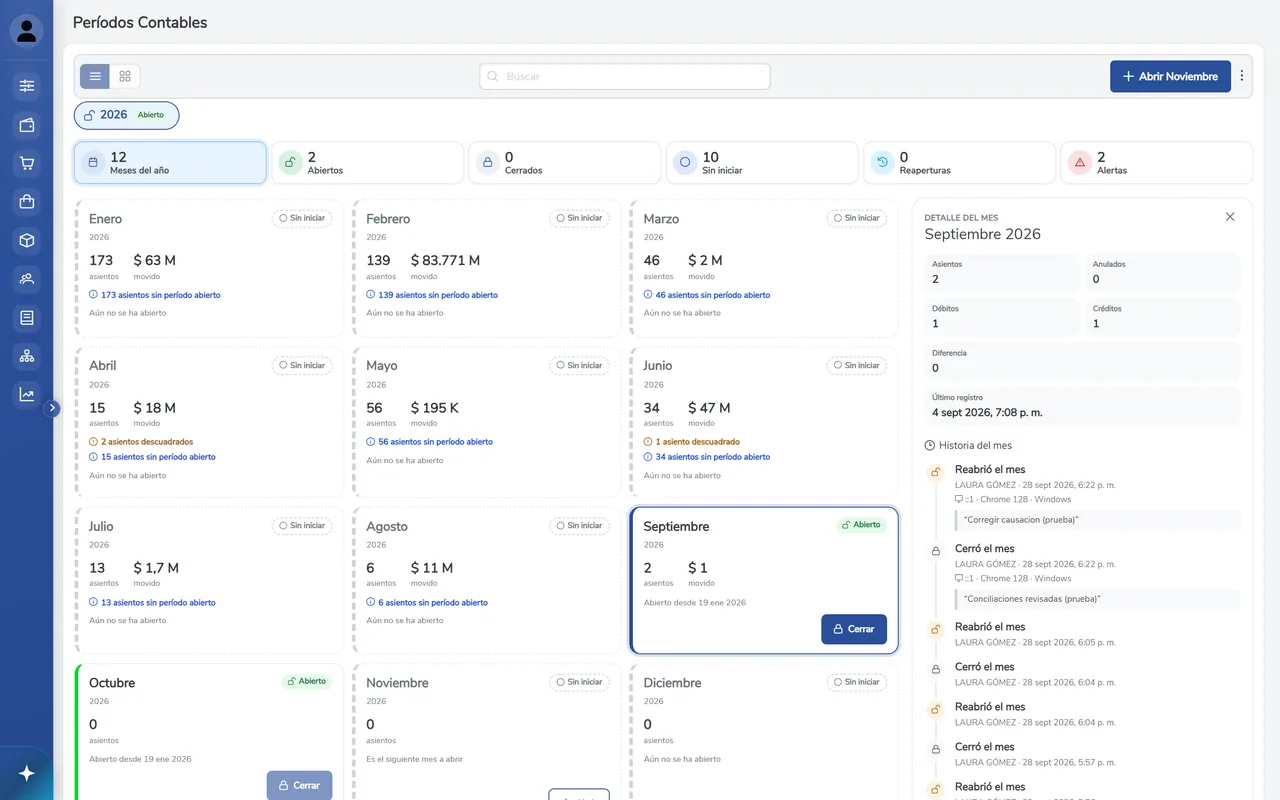Screen dimensions: 1280x800
Task: Open the people icon in sidebar
Action: pos(27,279)
